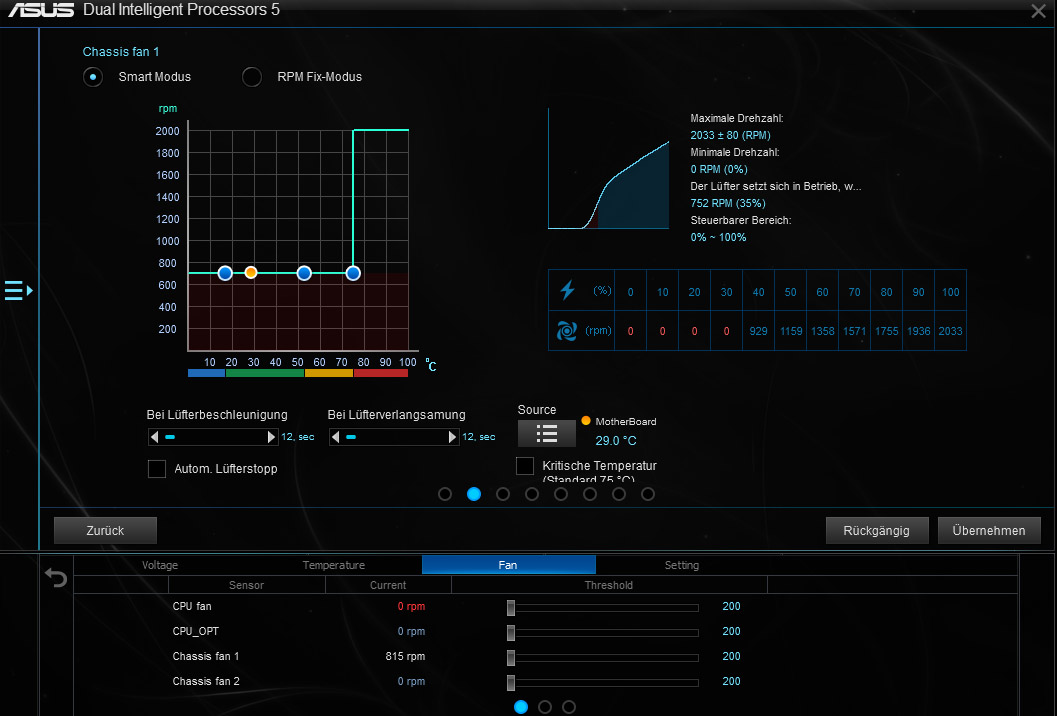Select the first fan page dot
Viewport: 1057px width, 716px height.
pyautogui.click(x=445, y=494)
